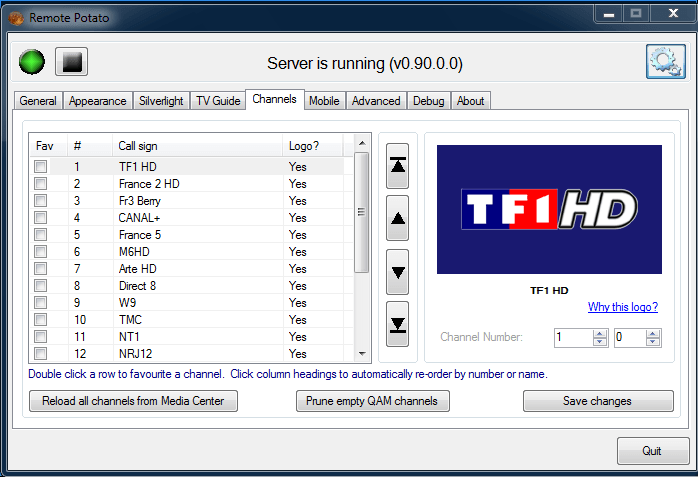Tick the favourite checkbox for M6HD
This screenshot has width=698, height=477.
(41, 252)
